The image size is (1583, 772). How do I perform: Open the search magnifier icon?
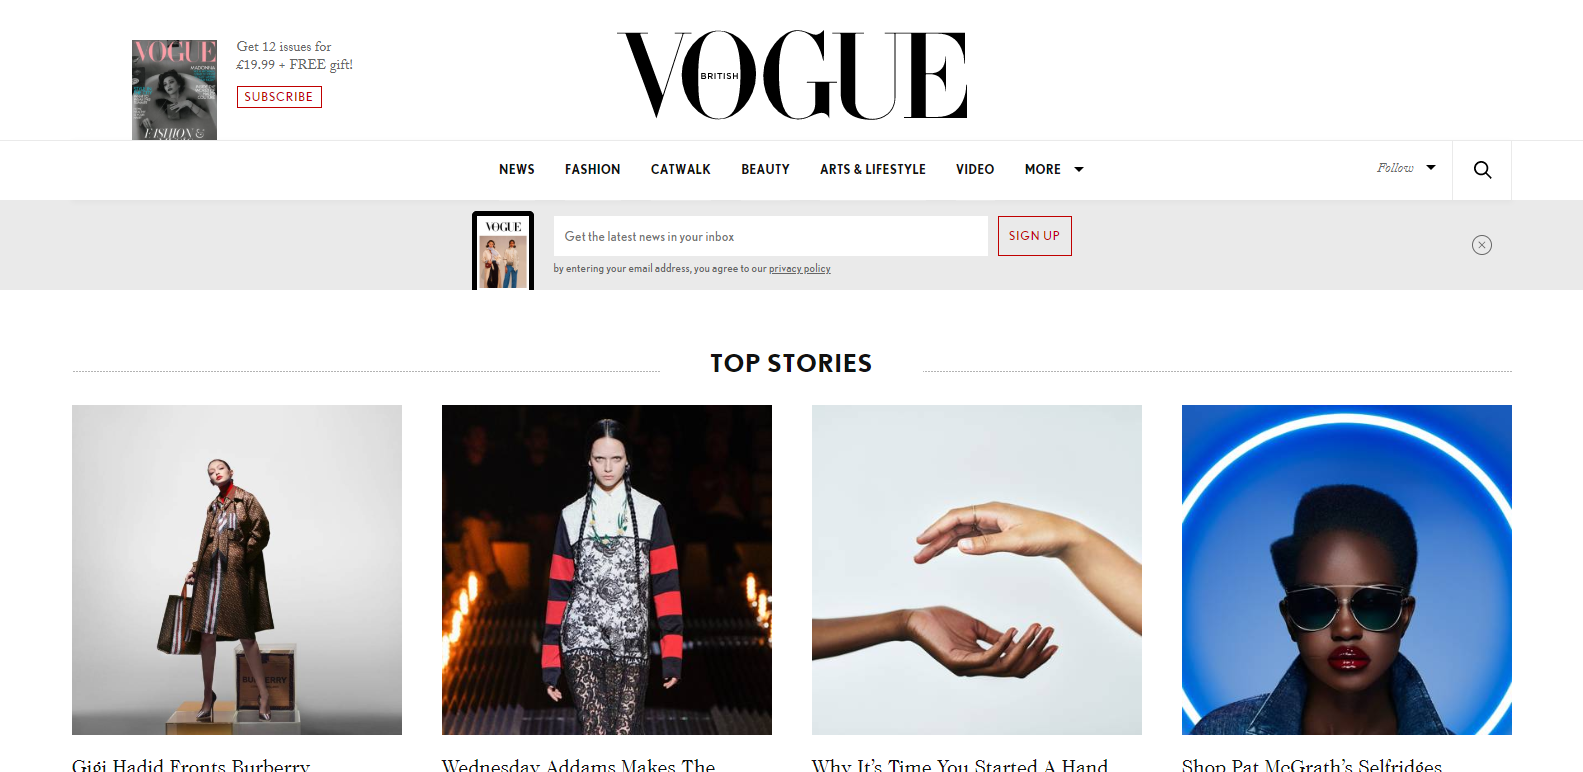[1482, 170]
